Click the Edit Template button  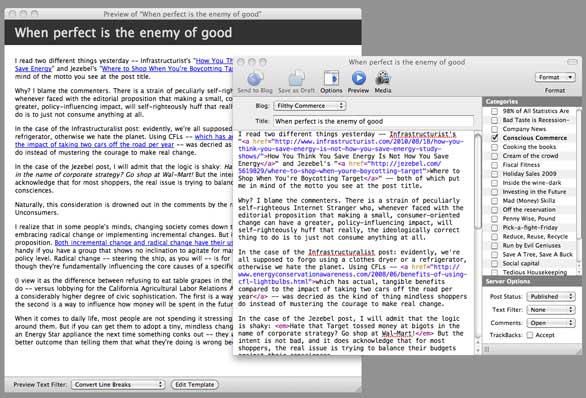click(x=195, y=385)
